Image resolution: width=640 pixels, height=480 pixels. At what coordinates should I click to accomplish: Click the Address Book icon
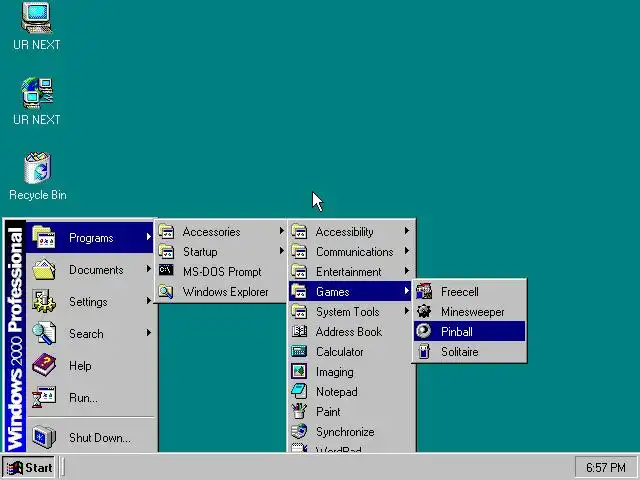(x=299, y=331)
